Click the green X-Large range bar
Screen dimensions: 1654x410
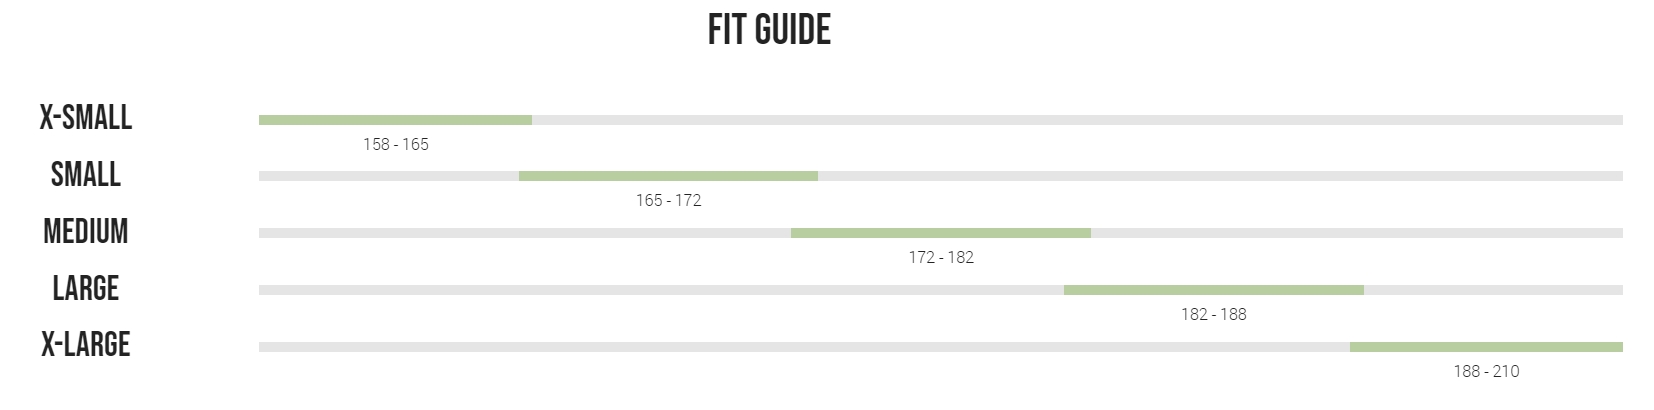[1486, 347]
